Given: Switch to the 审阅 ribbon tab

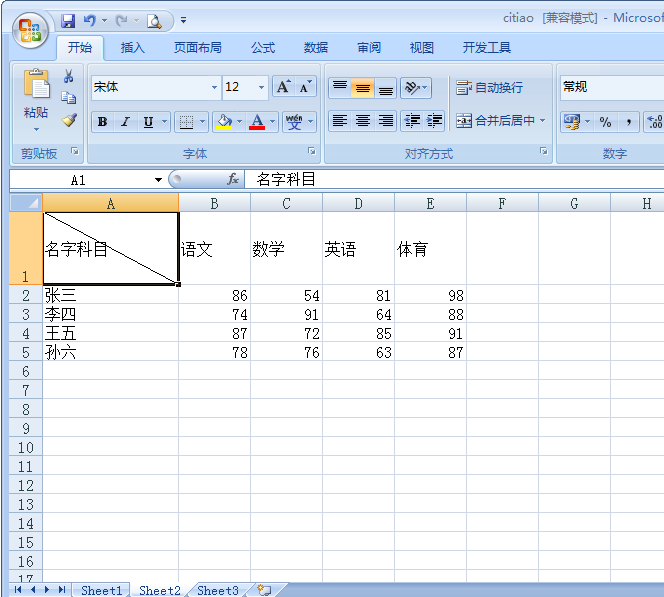Looking at the screenshot, I should (369, 47).
